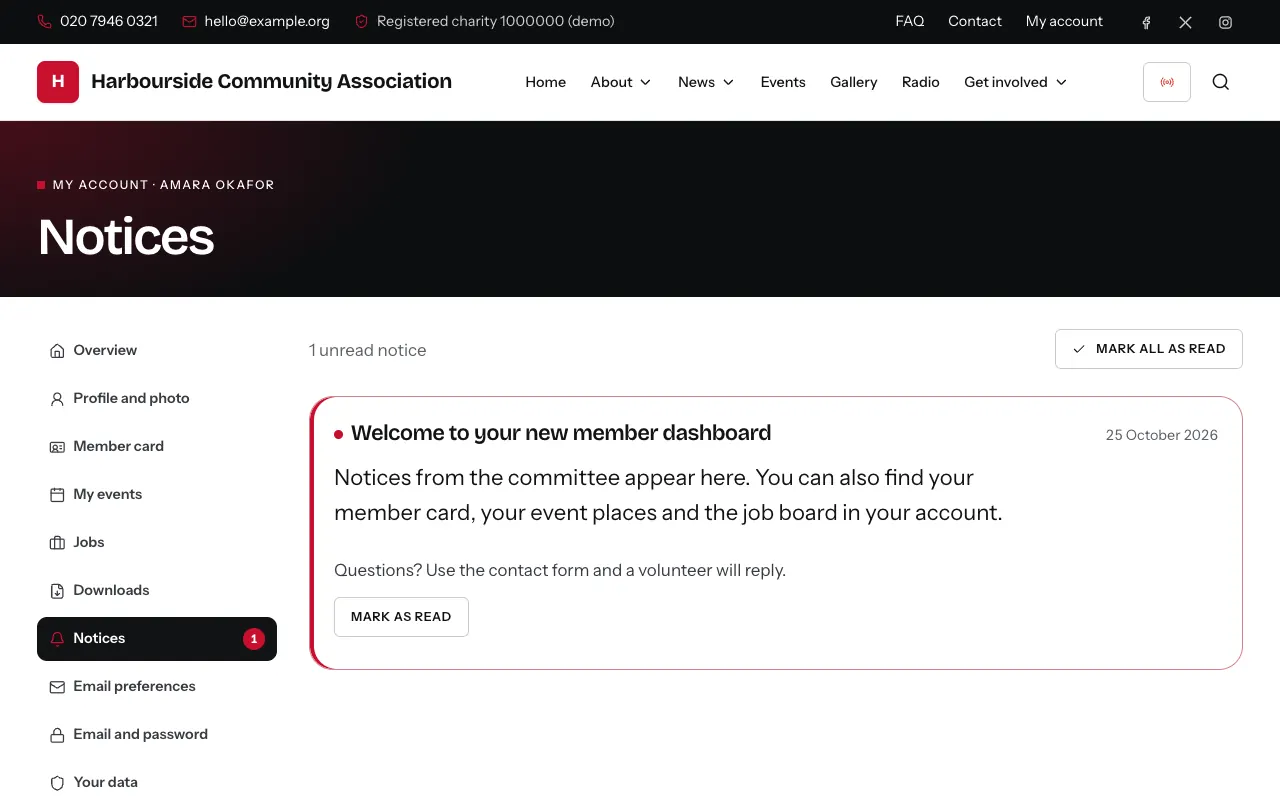The image size is (1280, 800).
Task: Expand the About dropdown menu
Action: [621, 82]
